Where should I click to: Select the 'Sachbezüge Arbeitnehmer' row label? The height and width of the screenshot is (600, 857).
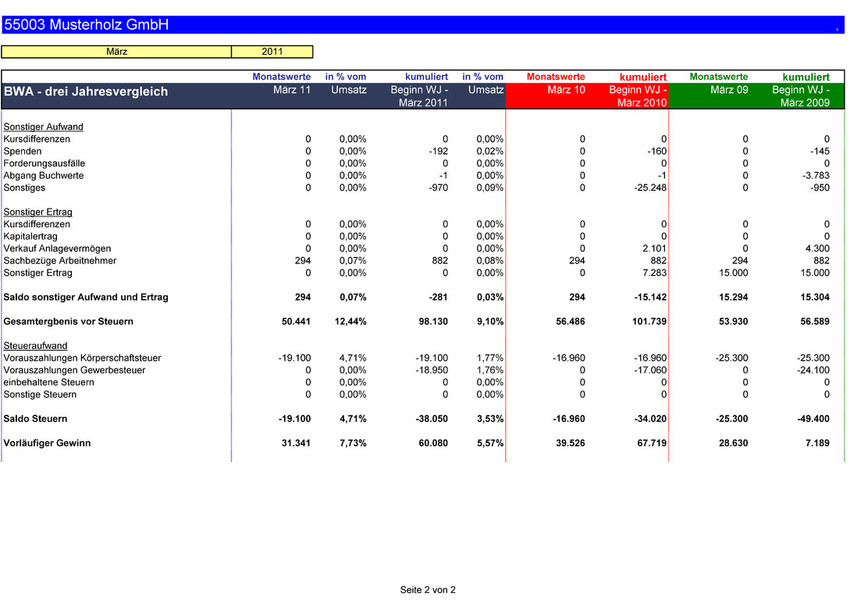[x=60, y=261]
